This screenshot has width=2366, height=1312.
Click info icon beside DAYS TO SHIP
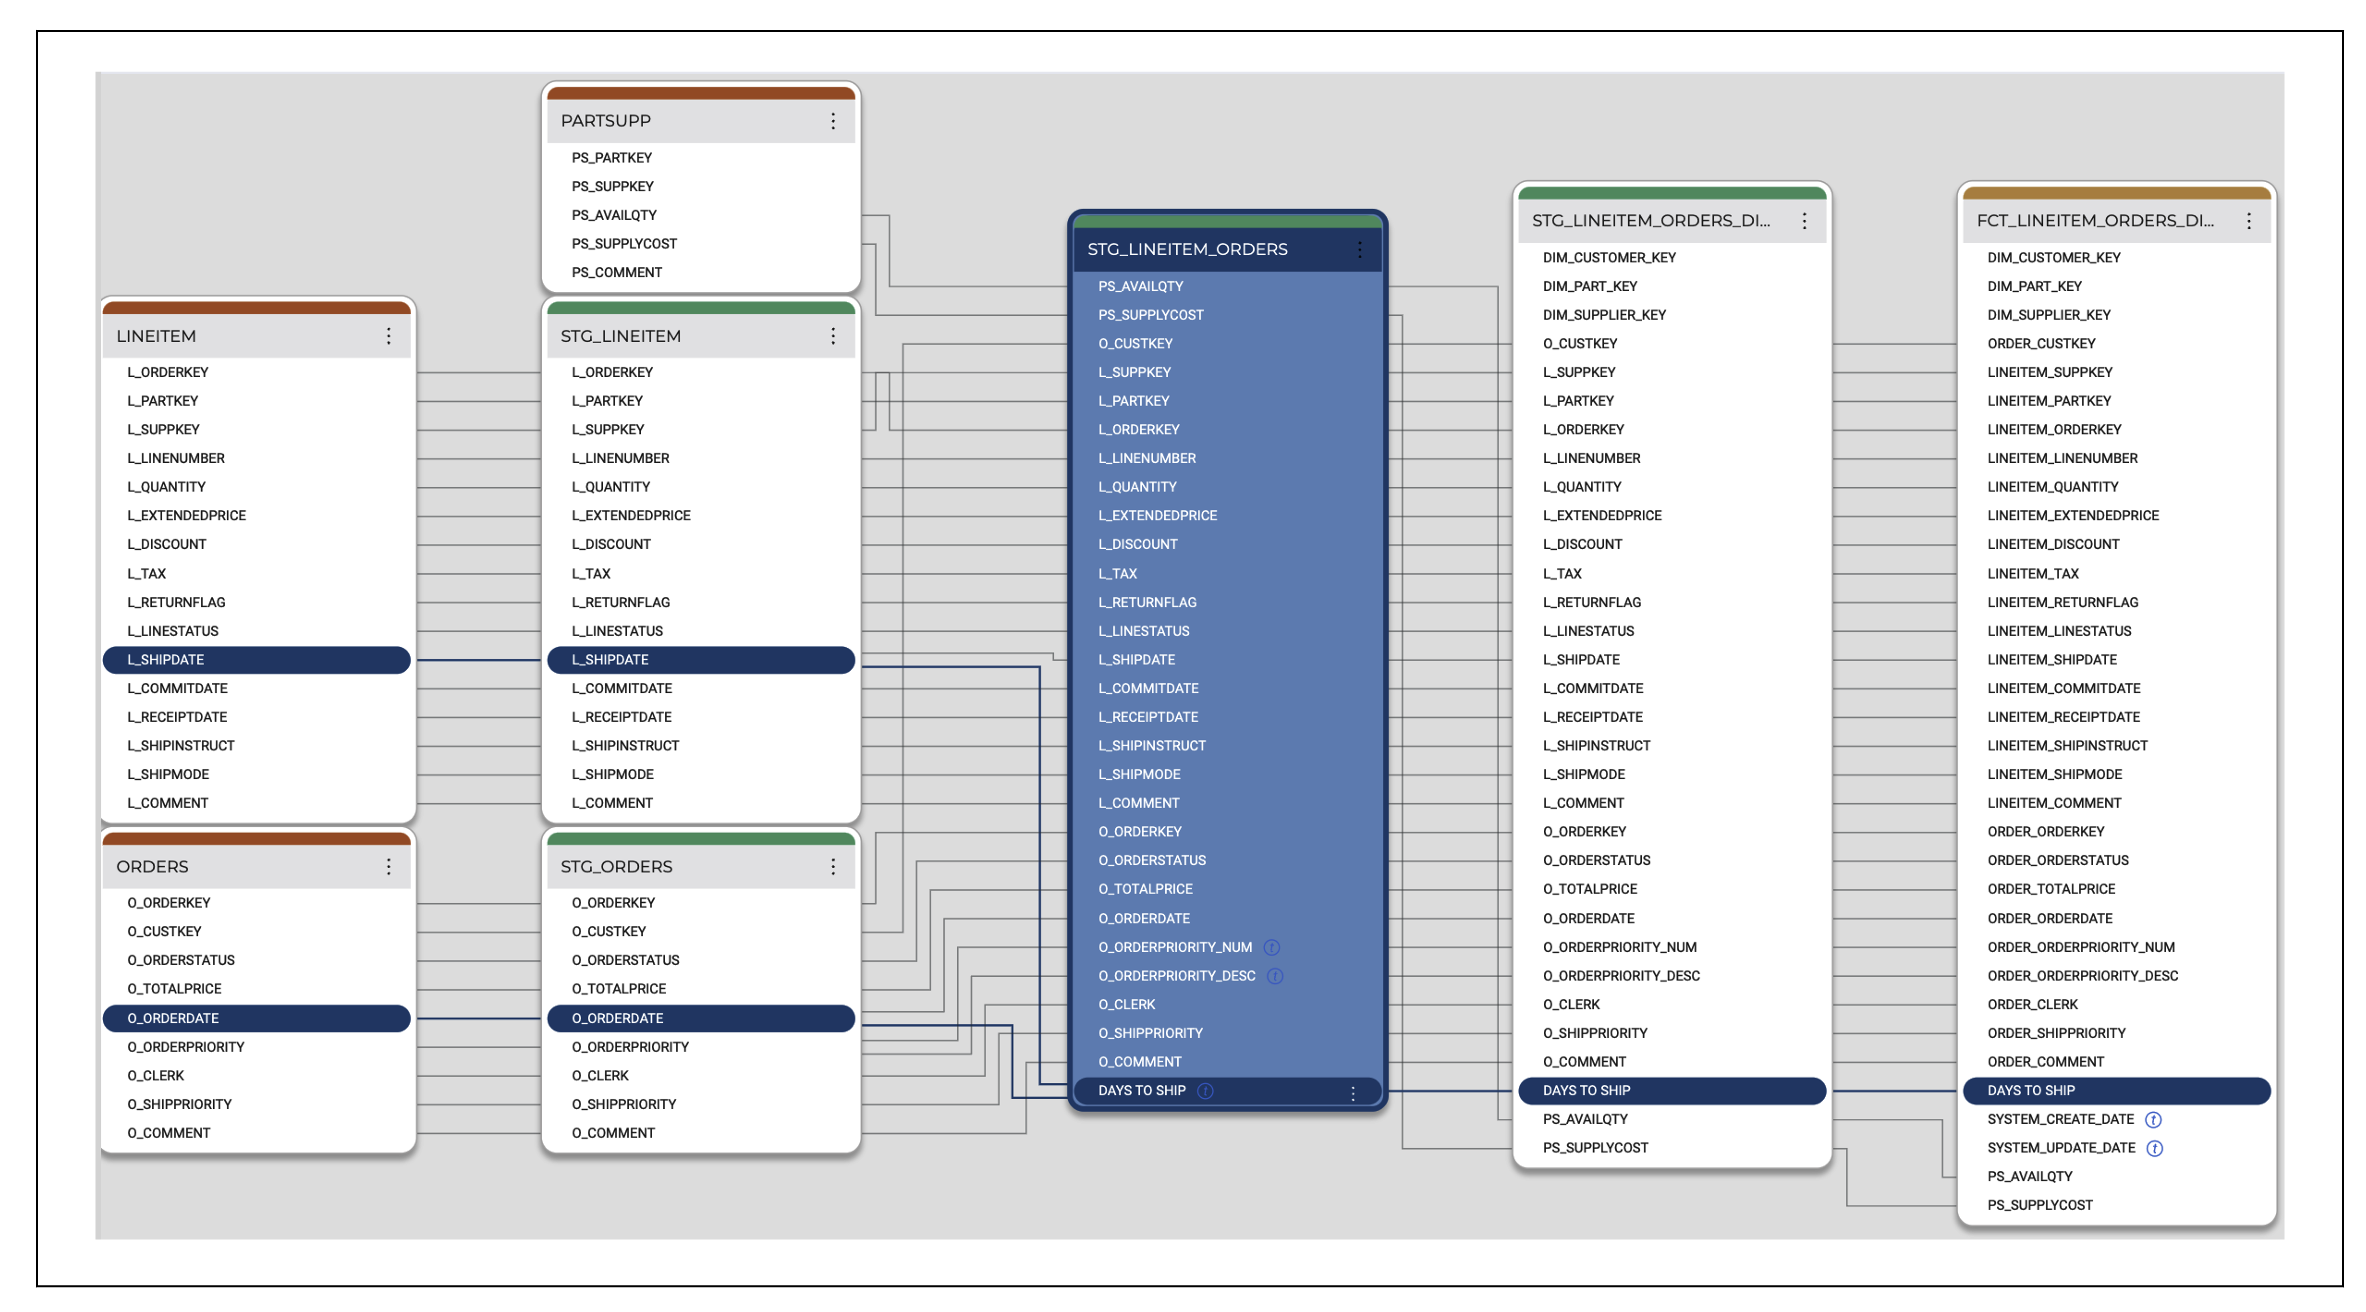click(1205, 1092)
